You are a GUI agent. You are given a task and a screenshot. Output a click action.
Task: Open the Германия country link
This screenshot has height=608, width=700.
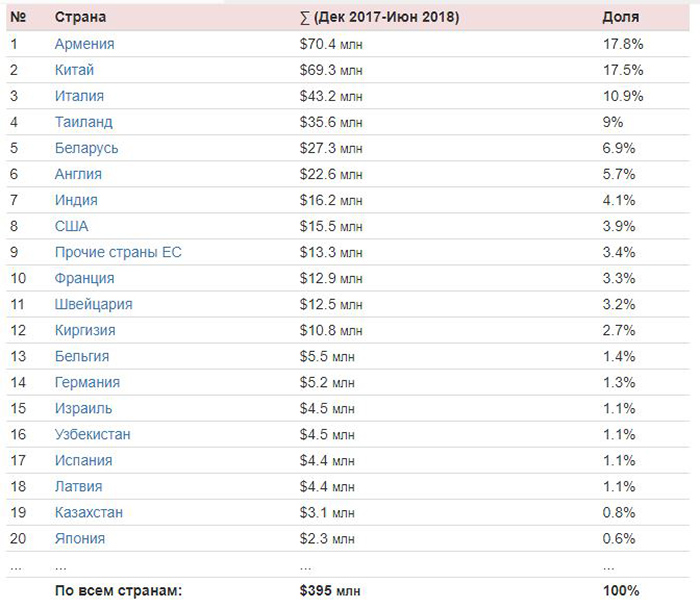click(x=87, y=383)
